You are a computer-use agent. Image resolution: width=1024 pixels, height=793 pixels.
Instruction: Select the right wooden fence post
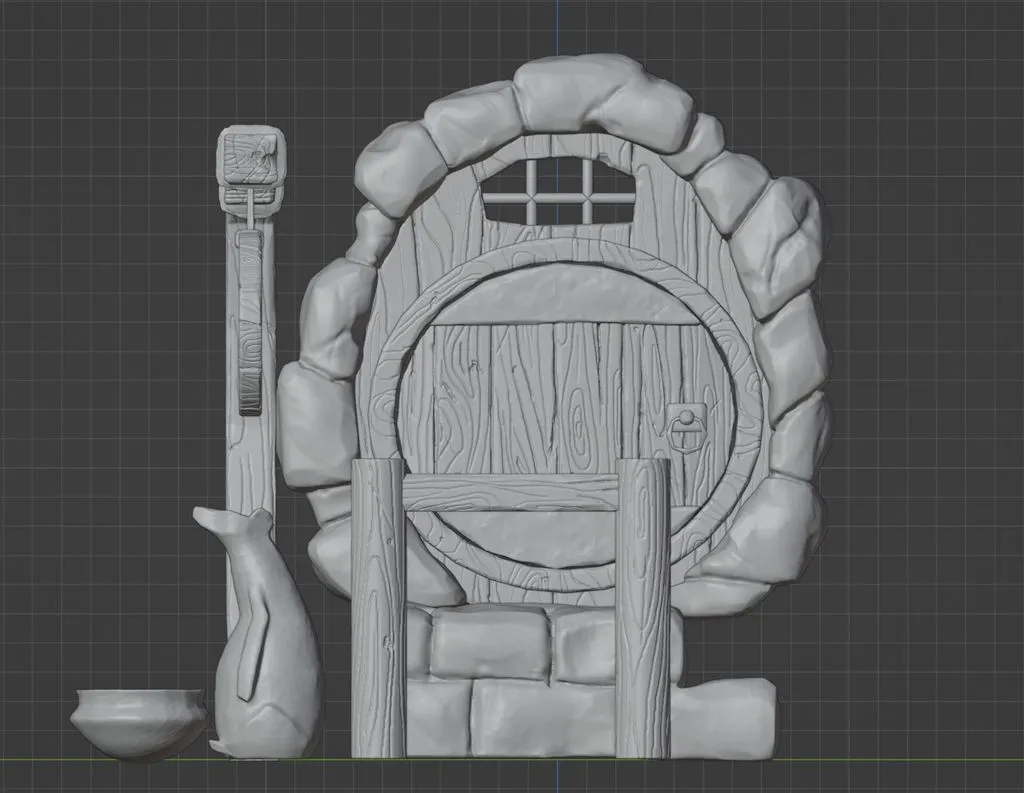pyautogui.click(x=643, y=608)
